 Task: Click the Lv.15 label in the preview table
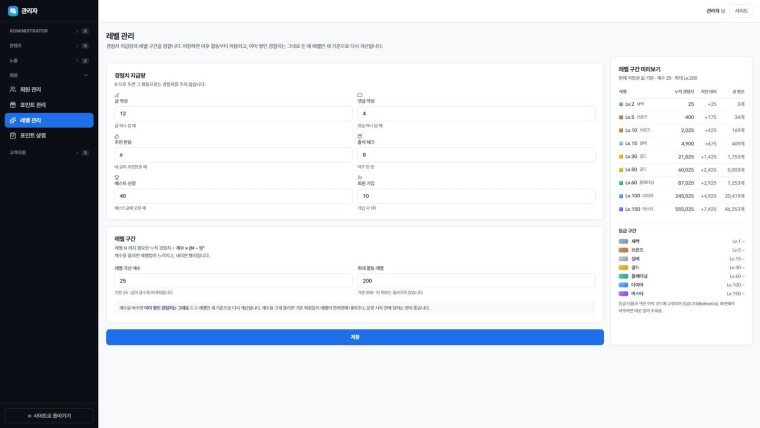pyautogui.click(x=631, y=143)
